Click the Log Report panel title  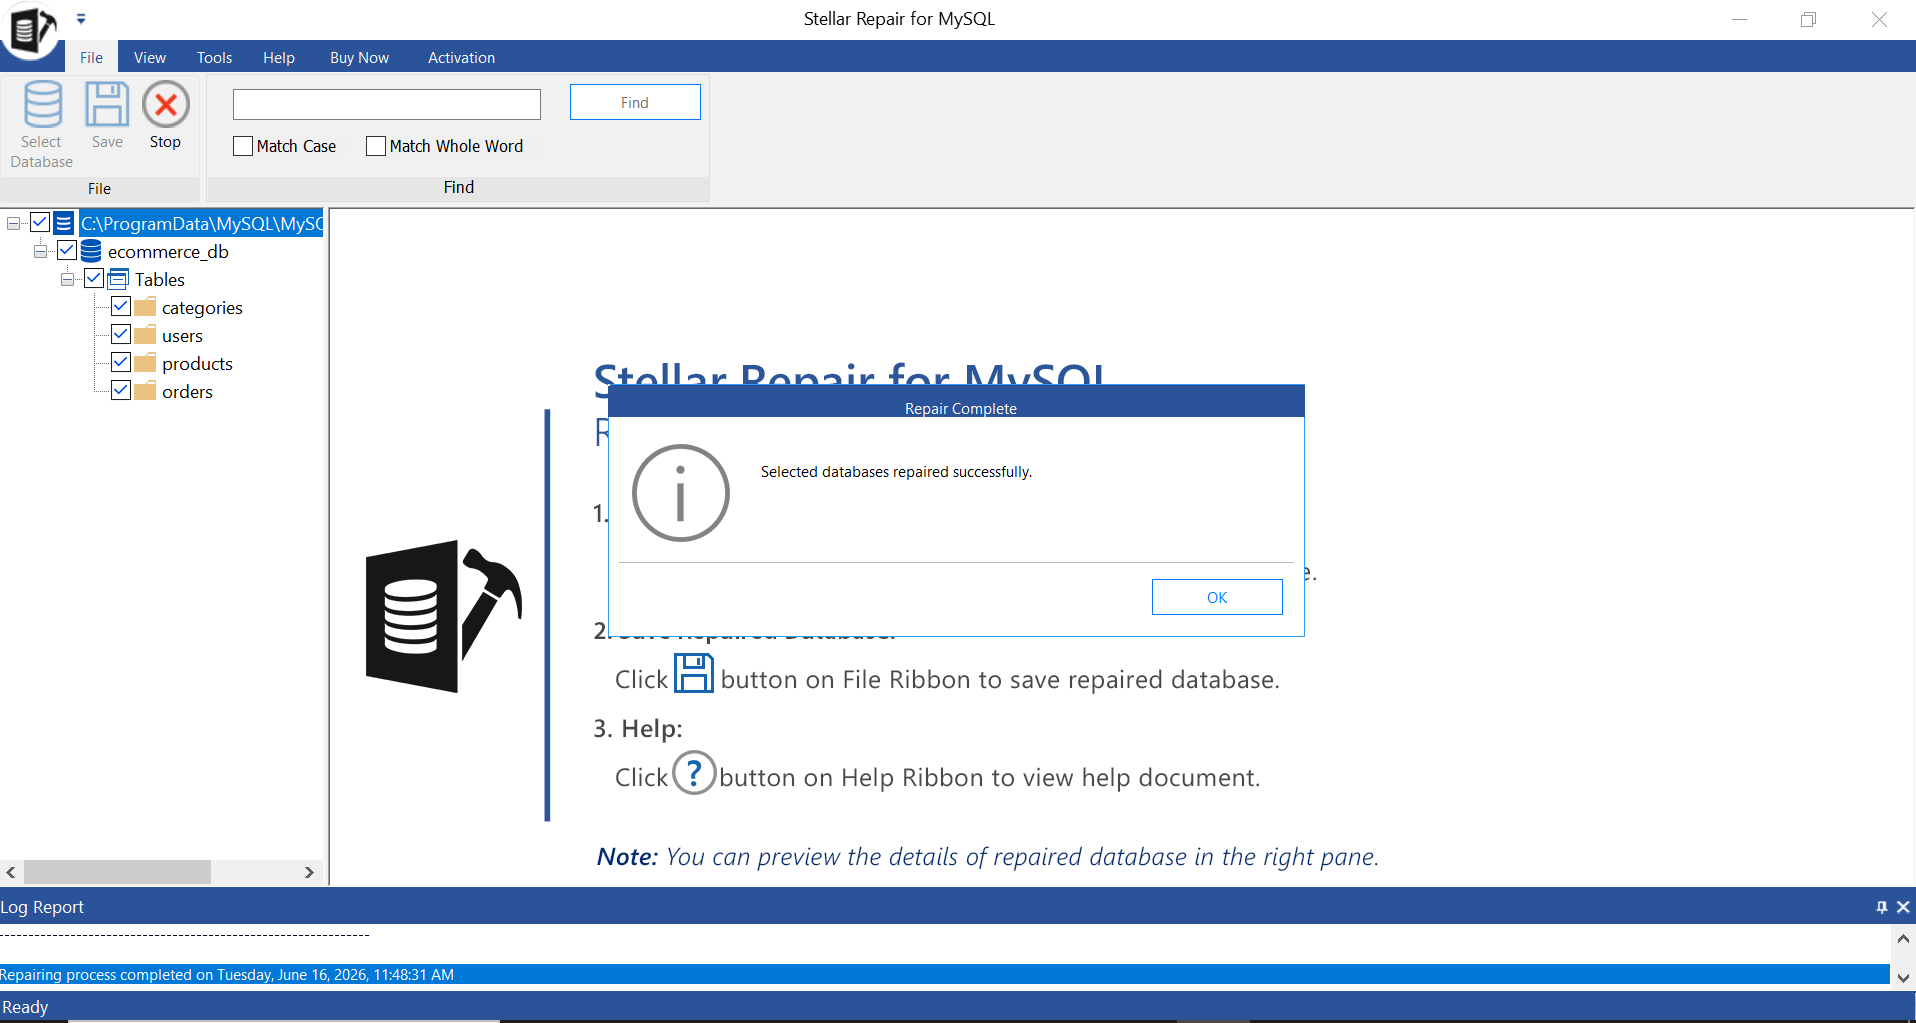[x=42, y=907]
